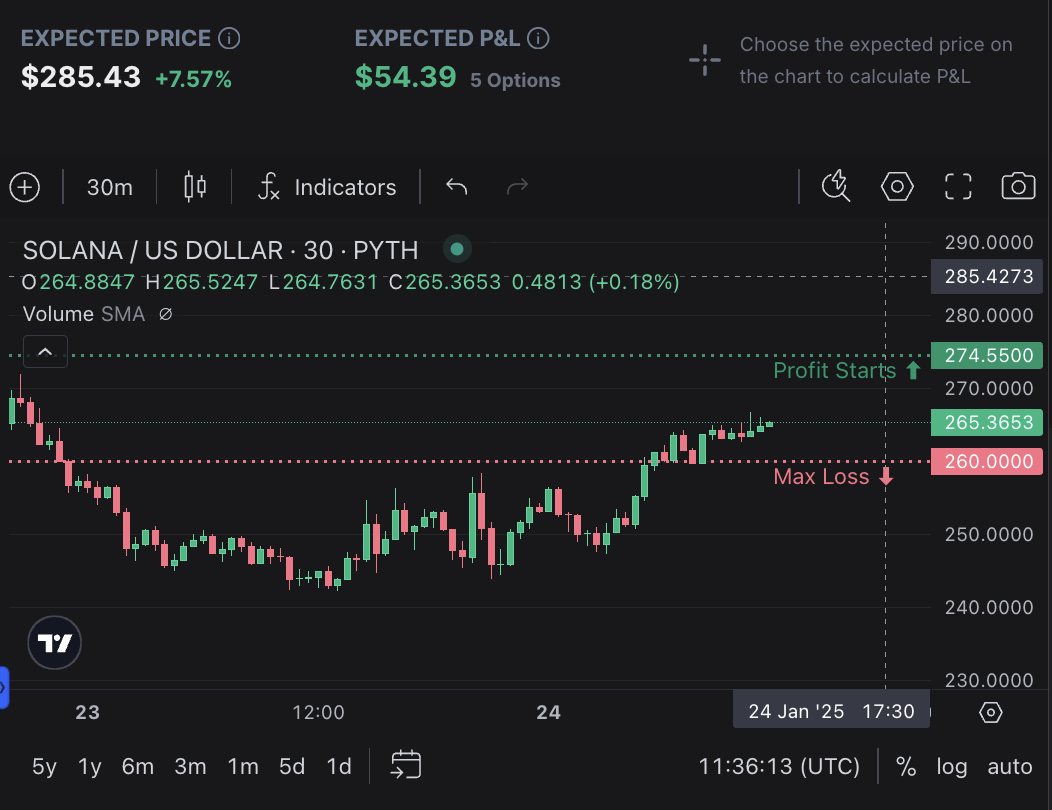Click the Expected Price info icon

point(229,39)
